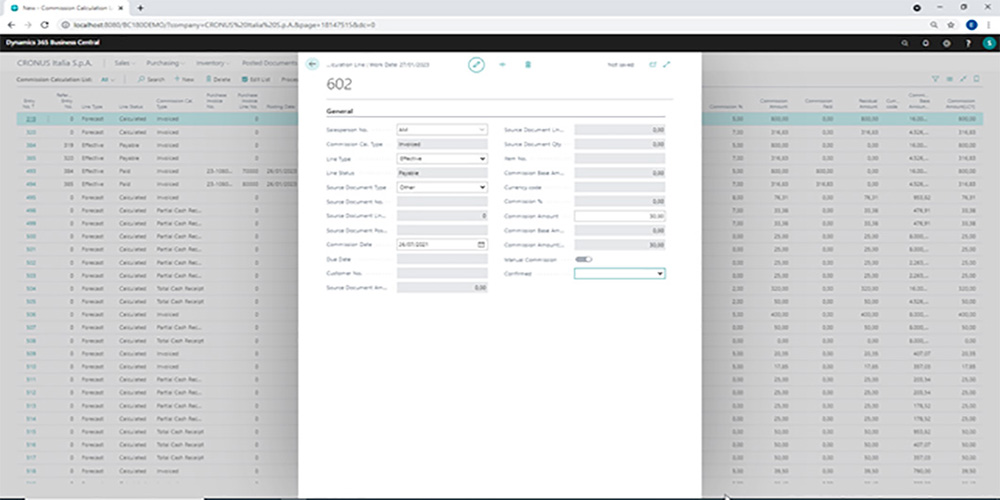Open the Business Central search magnifier
1000x500 pixels.
906,43
